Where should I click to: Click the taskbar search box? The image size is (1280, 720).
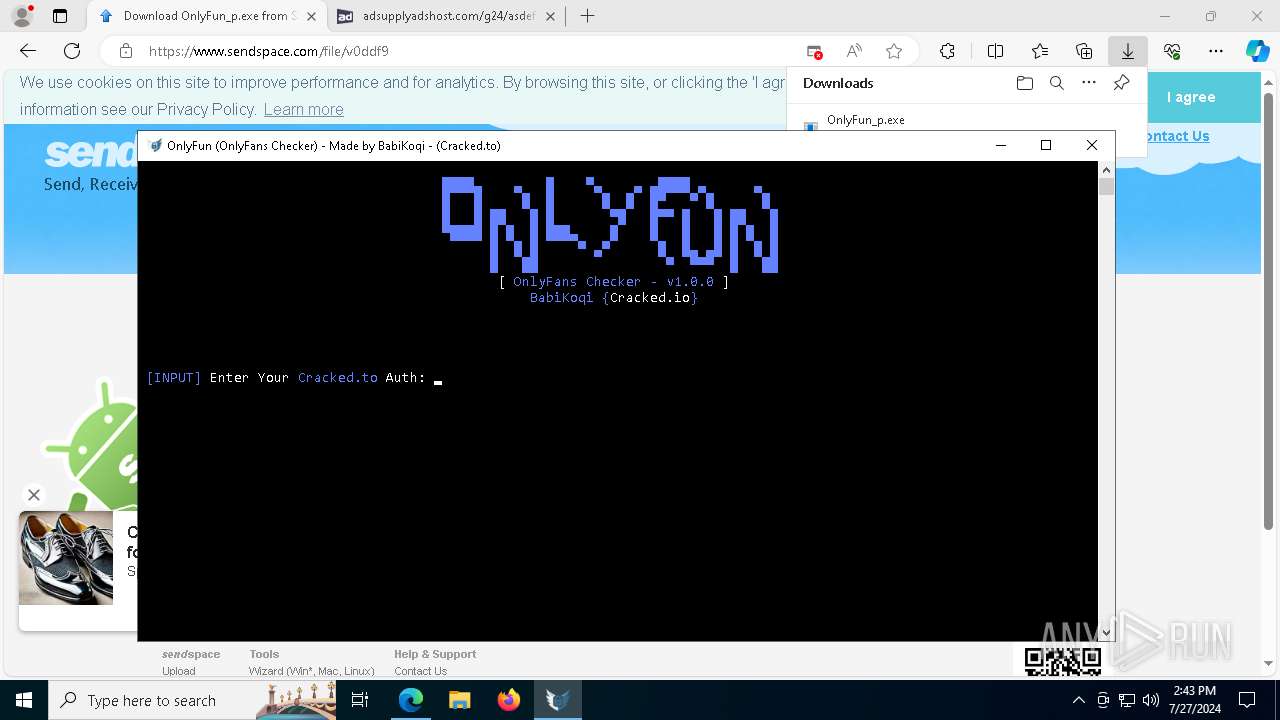tap(192, 700)
